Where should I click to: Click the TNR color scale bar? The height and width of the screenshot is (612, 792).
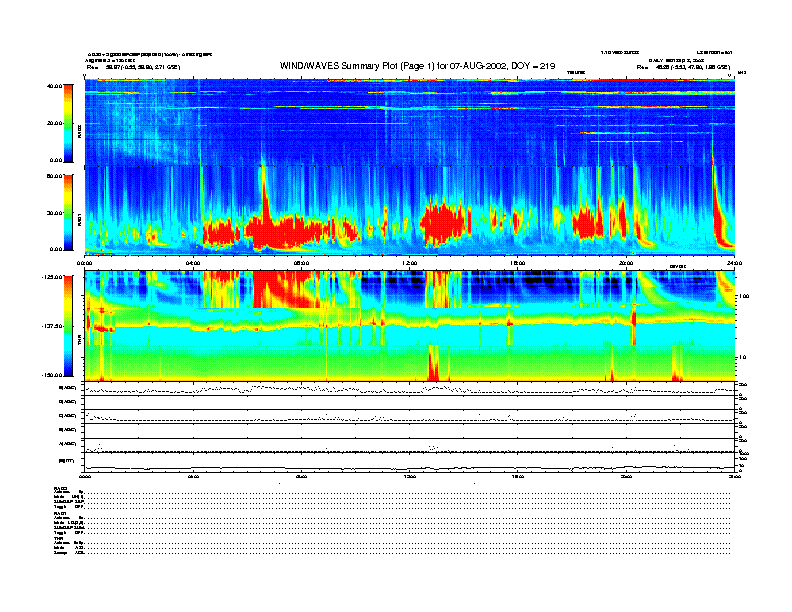(x=68, y=326)
